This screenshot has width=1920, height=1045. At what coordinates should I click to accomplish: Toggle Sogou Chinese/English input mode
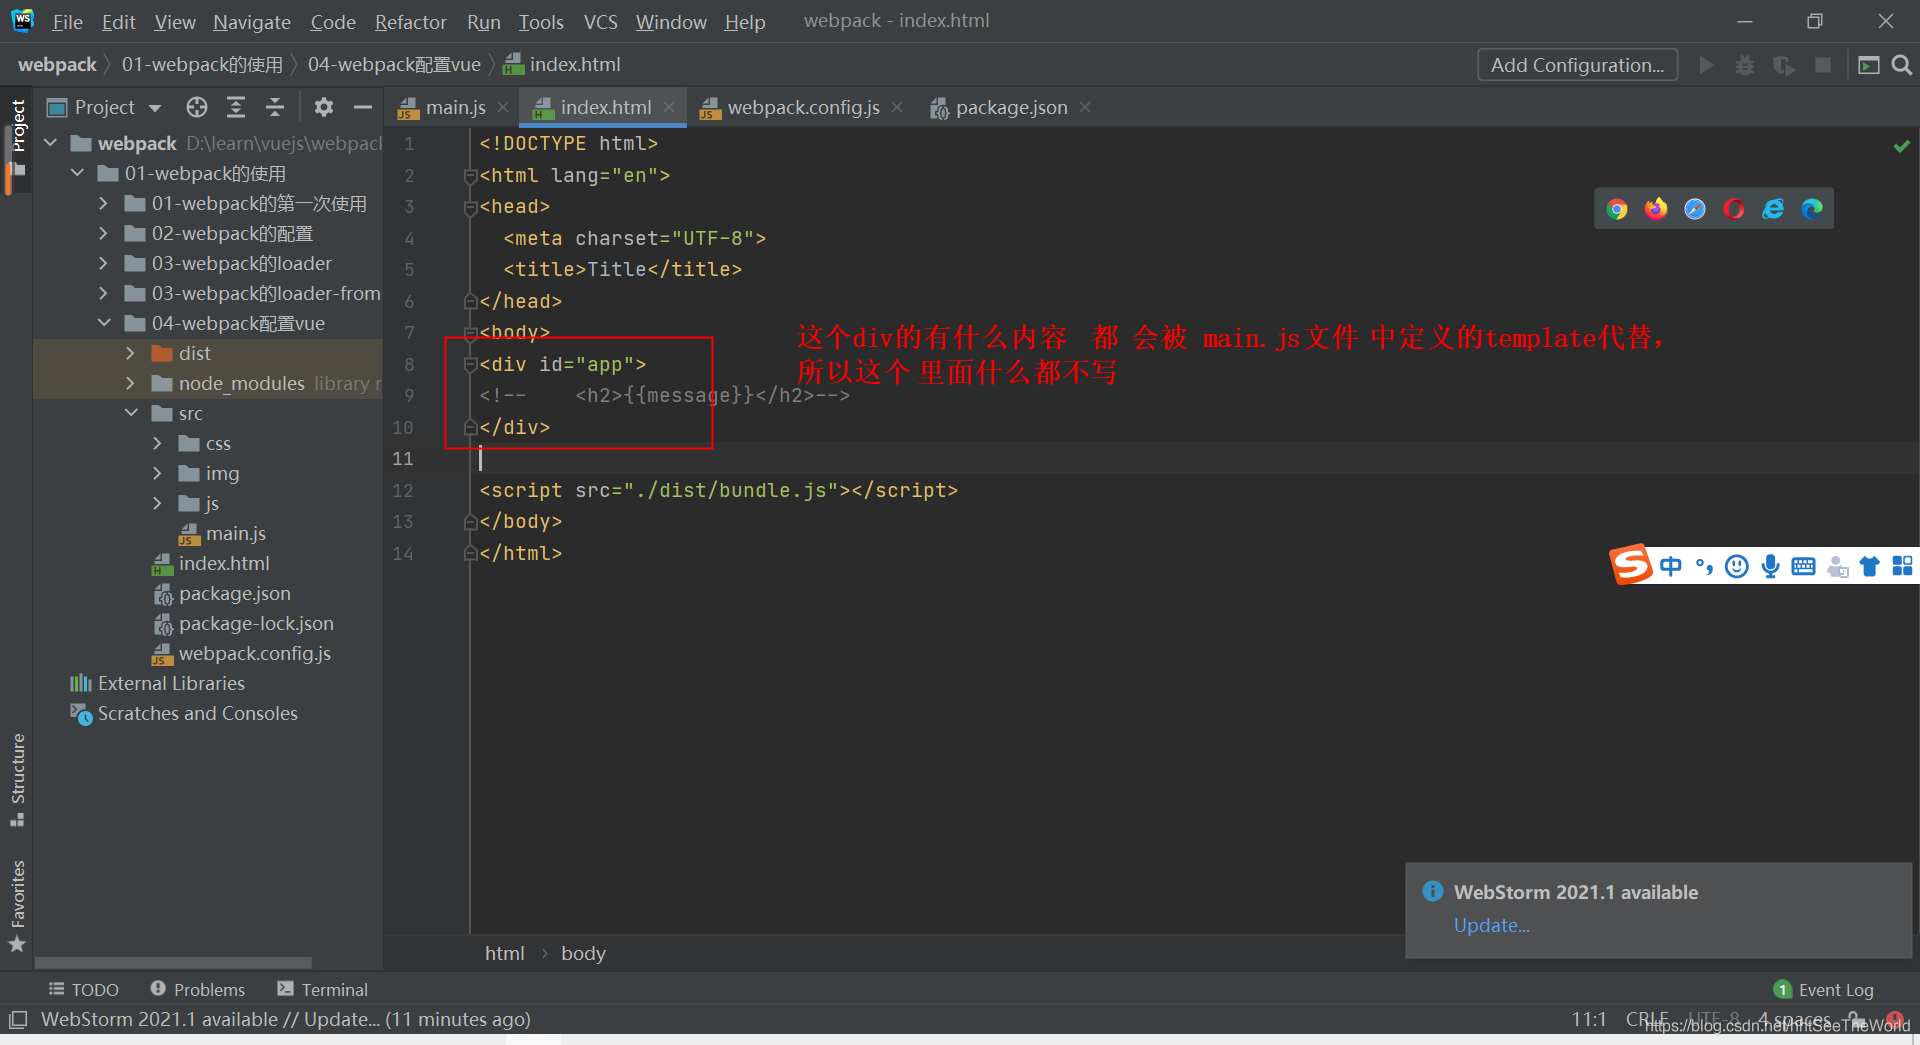pos(1670,567)
